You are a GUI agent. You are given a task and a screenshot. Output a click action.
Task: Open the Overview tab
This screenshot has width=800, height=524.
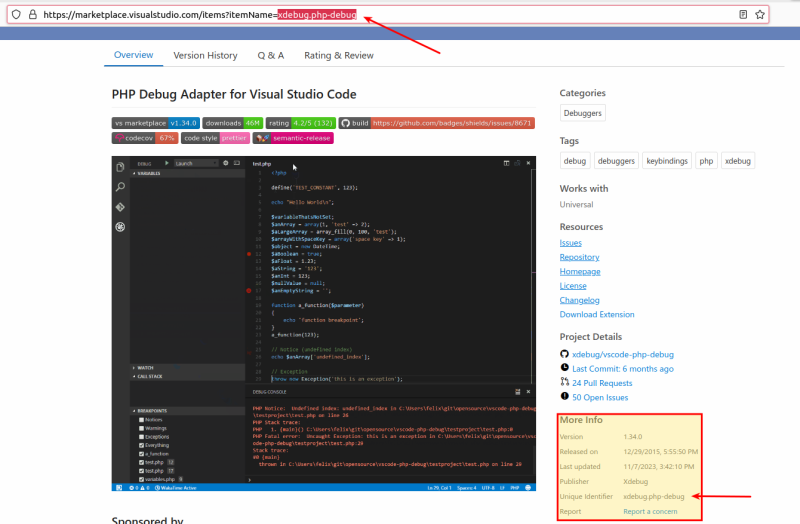[133, 55]
